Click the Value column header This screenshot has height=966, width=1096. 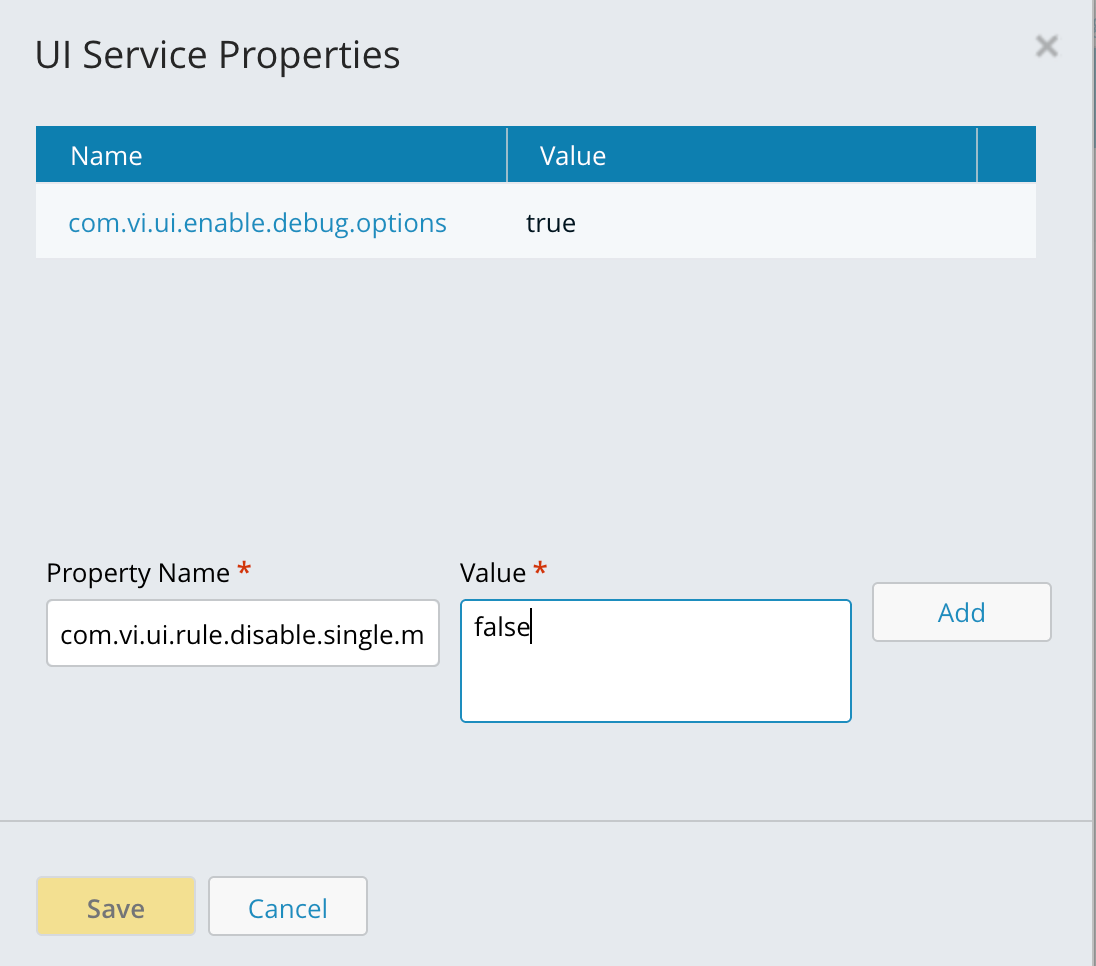573,156
